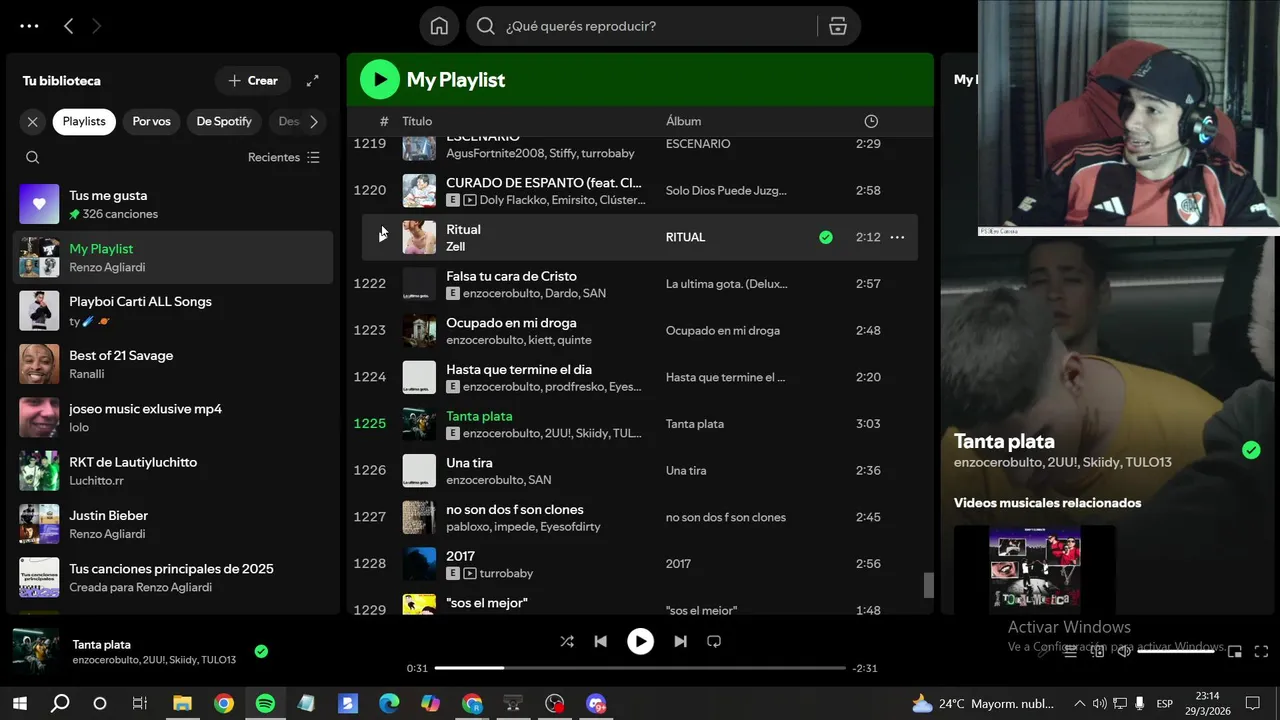Viewport: 1280px width, 720px height.
Task: Click the video icon on the 2017 row
Action: 470,573
